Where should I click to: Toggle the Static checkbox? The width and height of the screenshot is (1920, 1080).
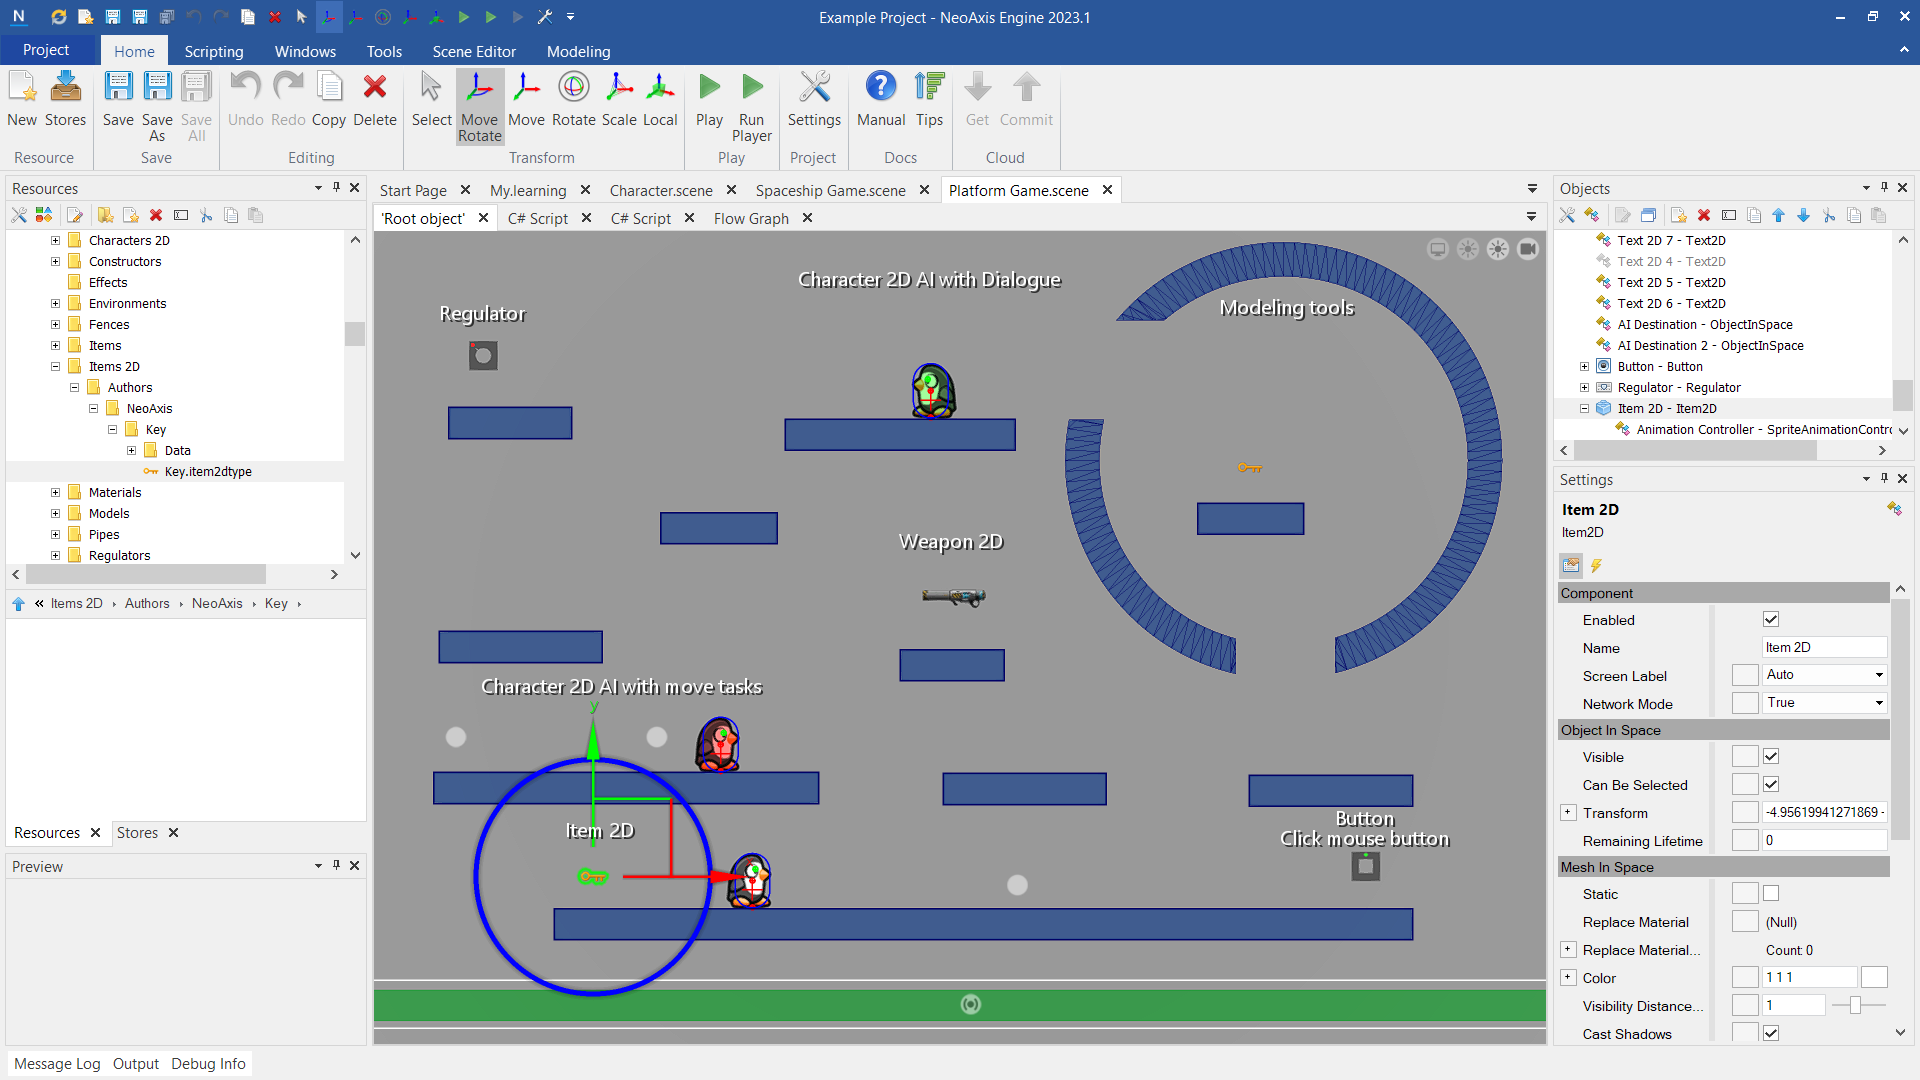(x=1771, y=894)
